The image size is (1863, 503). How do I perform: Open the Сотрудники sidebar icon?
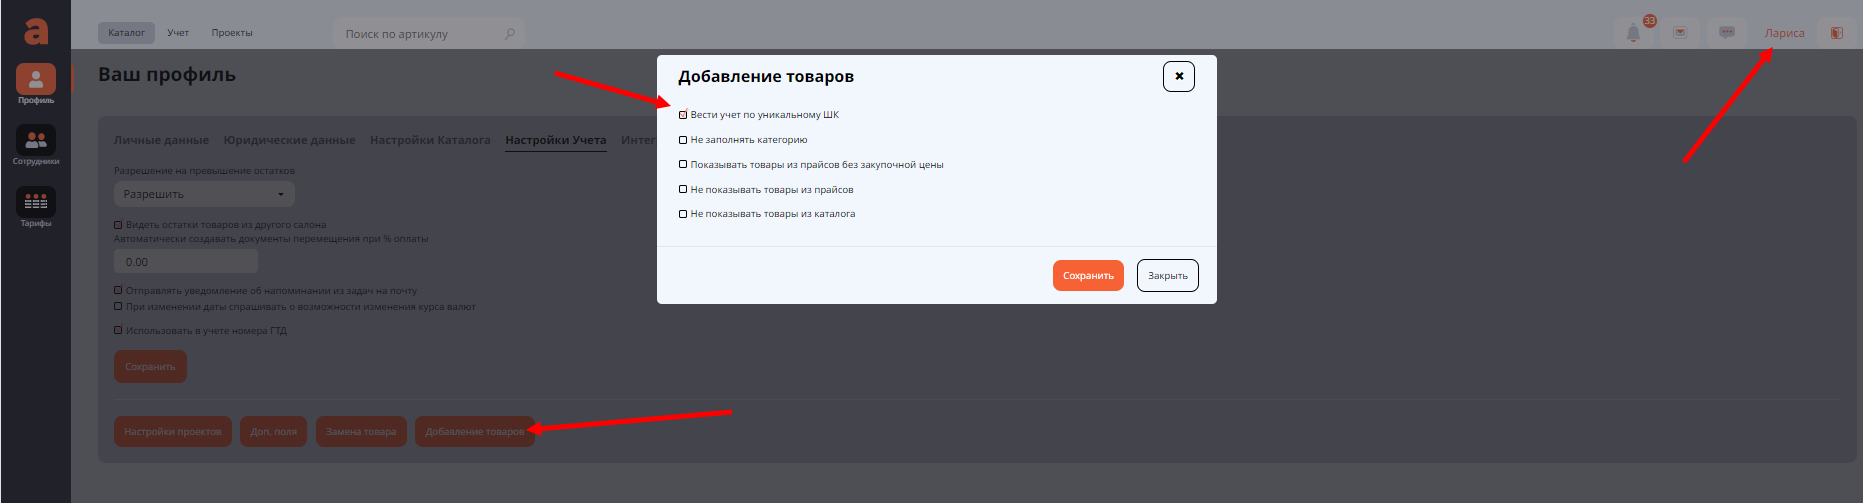click(36, 141)
